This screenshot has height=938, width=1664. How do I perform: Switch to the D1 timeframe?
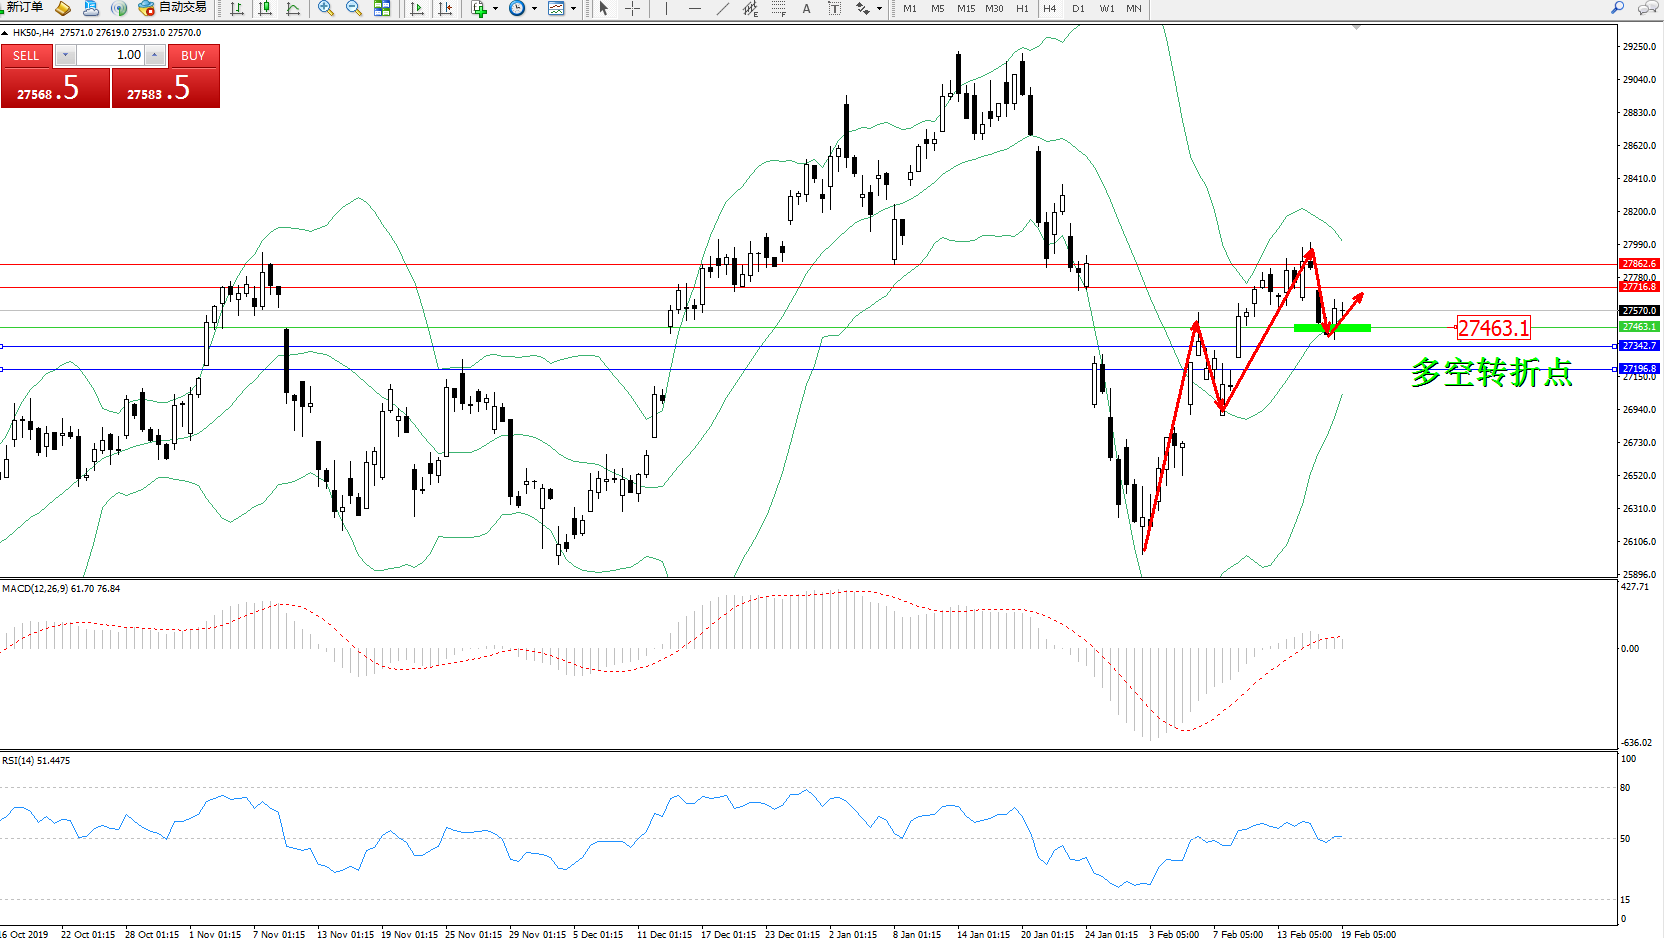coord(1078,8)
